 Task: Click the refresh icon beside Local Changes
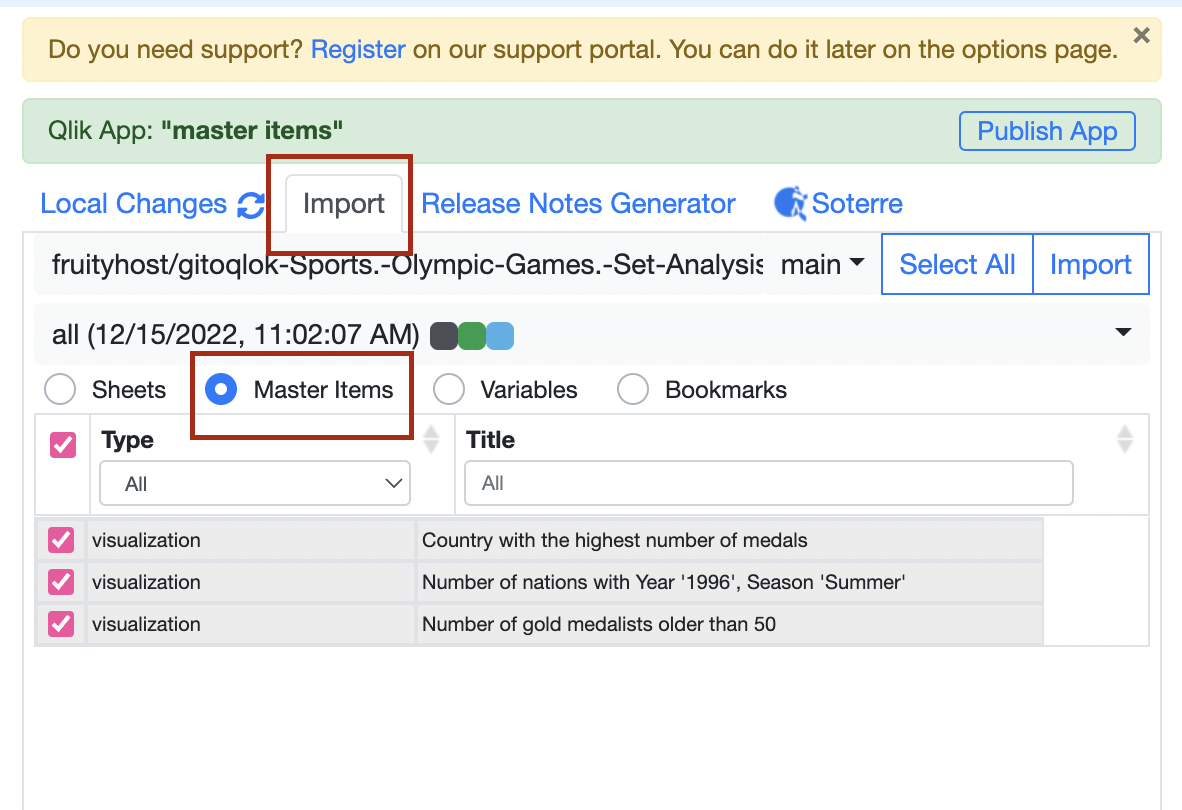[x=253, y=203]
